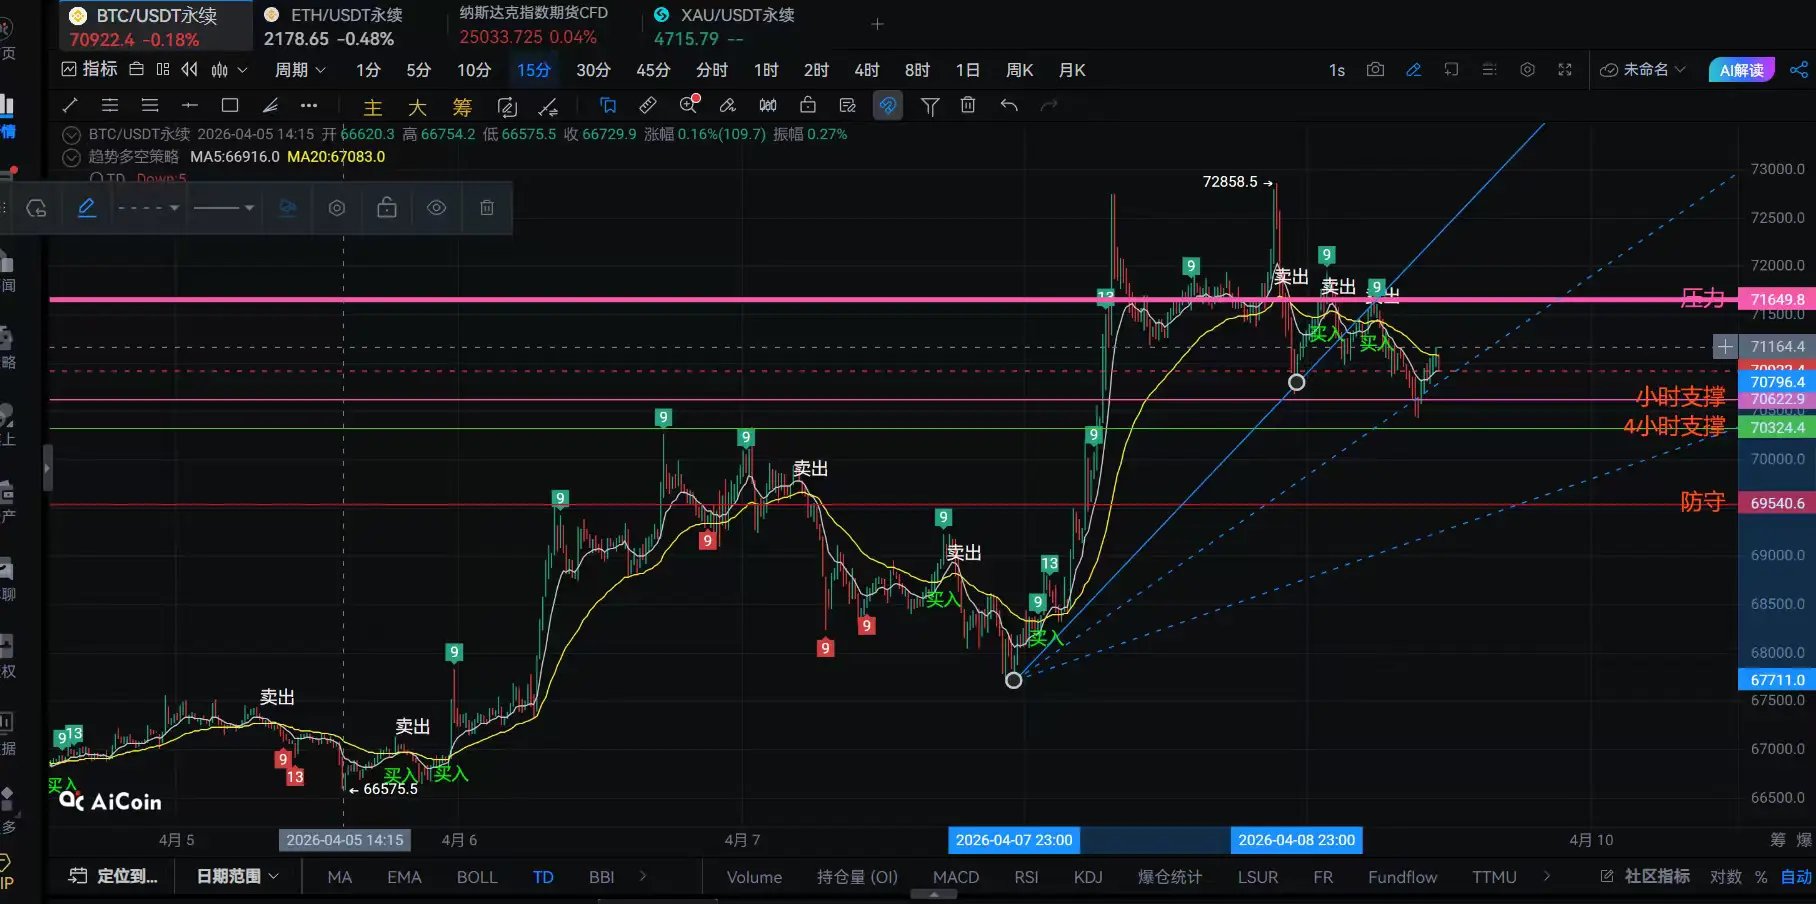
Task: Expand more main indicators arrow after BBI
Action: tap(643, 876)
